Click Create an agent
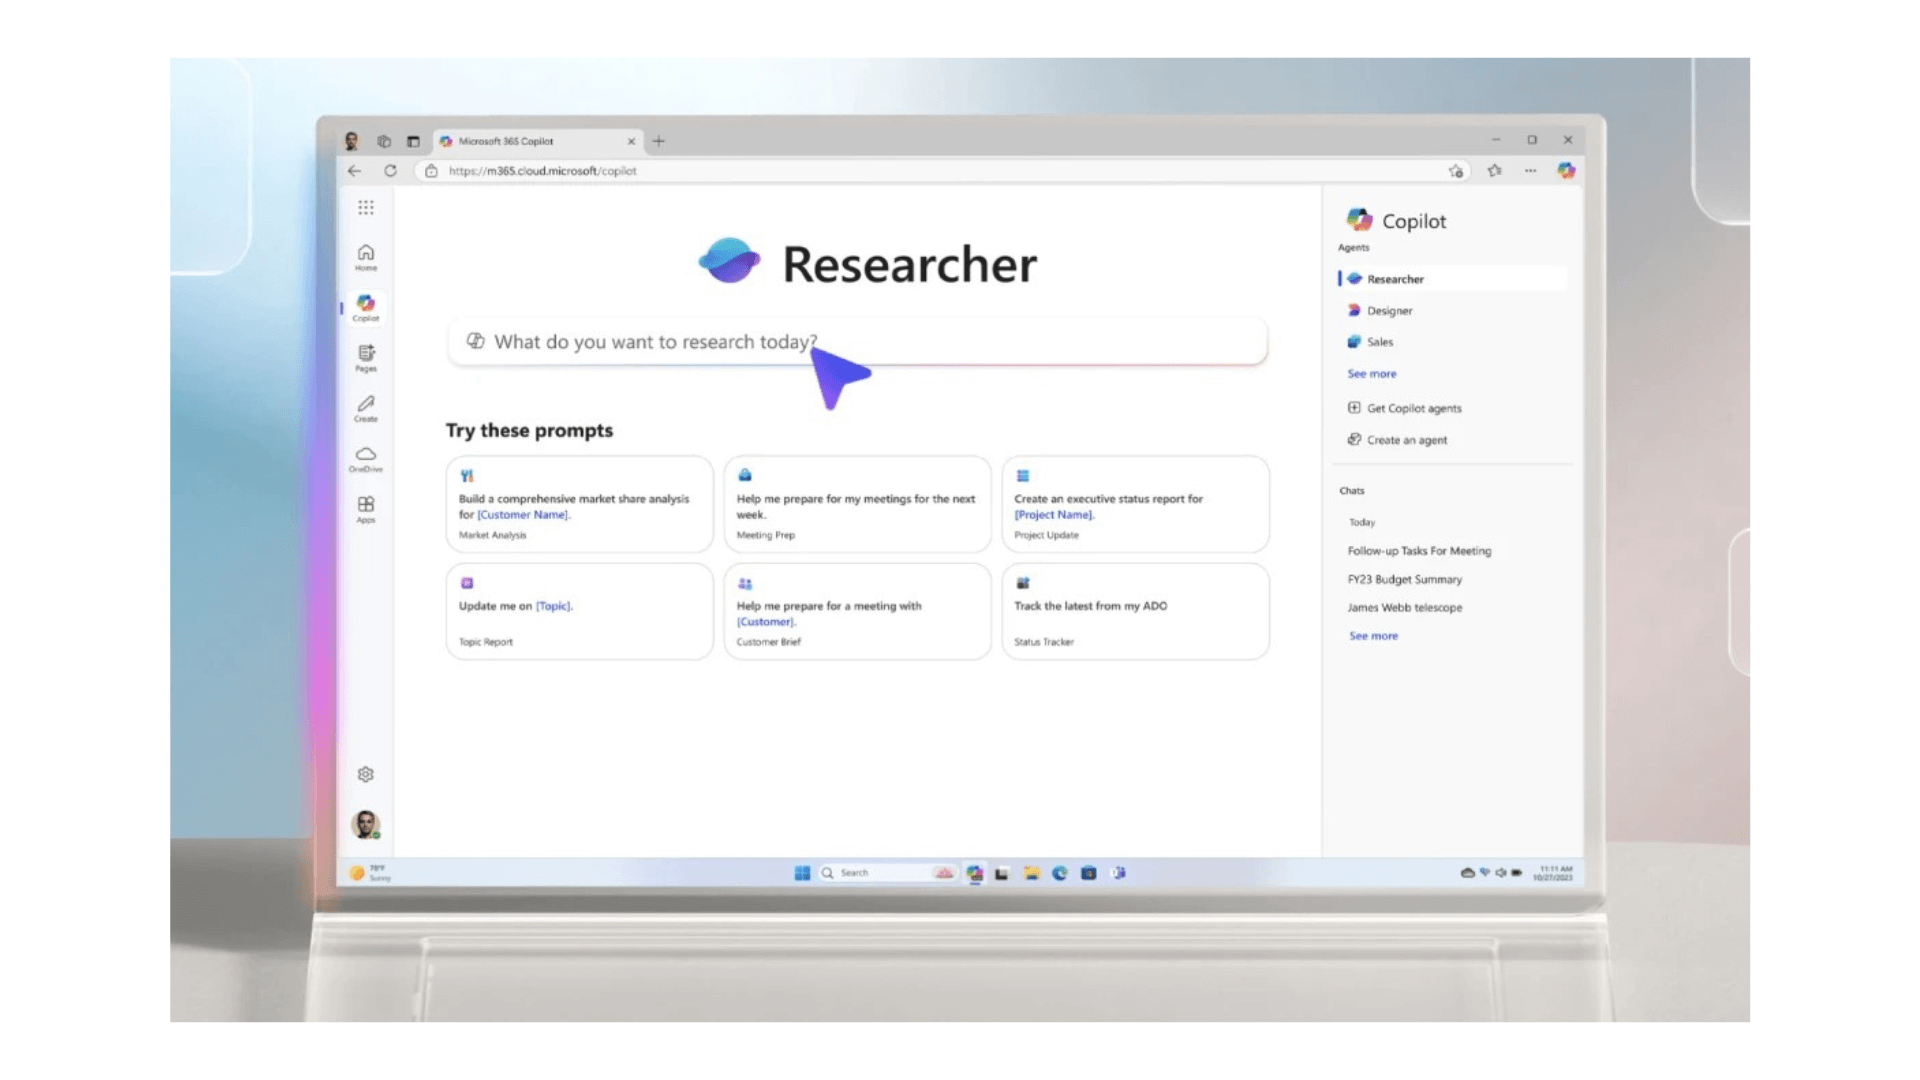This screenshot has width=1920, height=1080. coord(1406,440)
